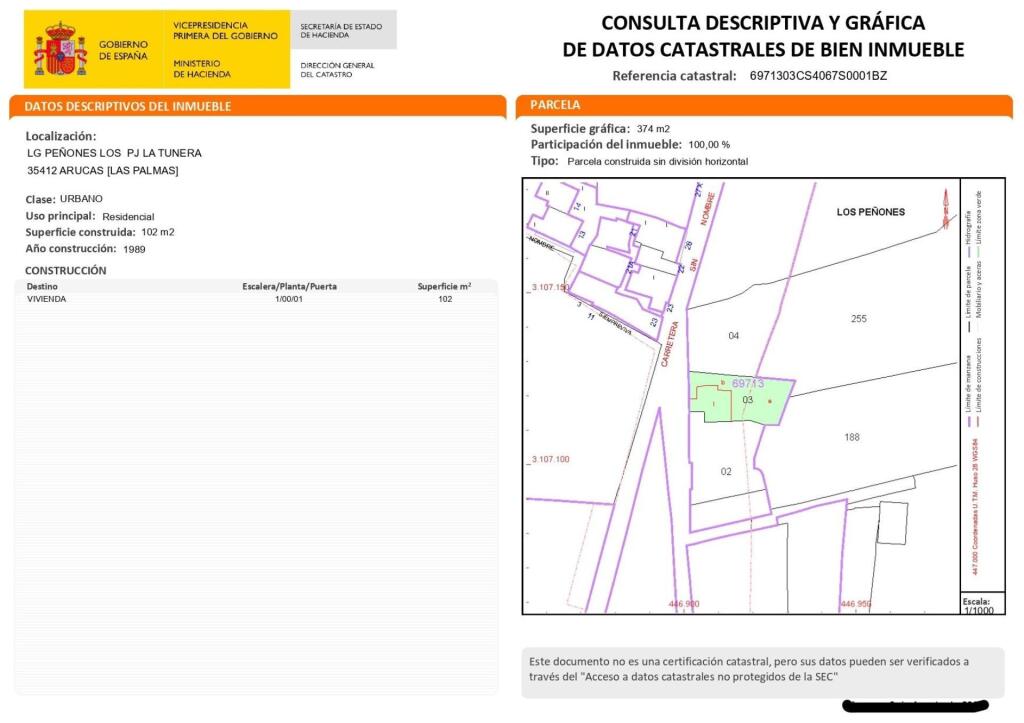Click 'DIRECCIÓN GENERAL DEL CATASTRO' text

(337, 70)
